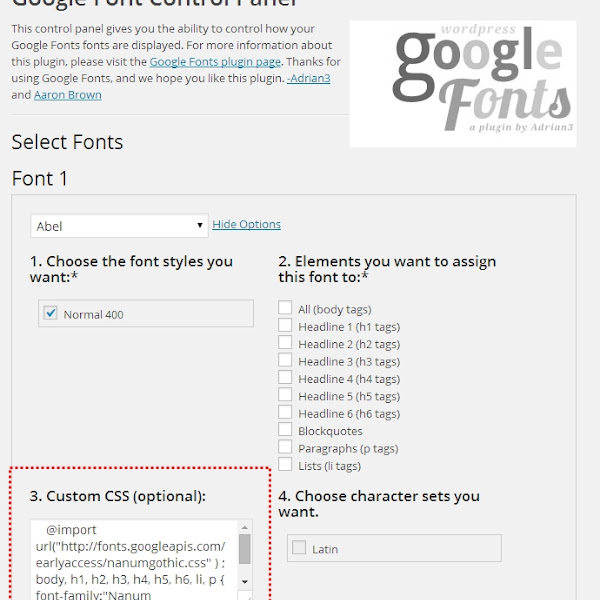Viewport: 600px width, 600px height.
Task: Check the Blockquotes option
Action: (285, 429)
